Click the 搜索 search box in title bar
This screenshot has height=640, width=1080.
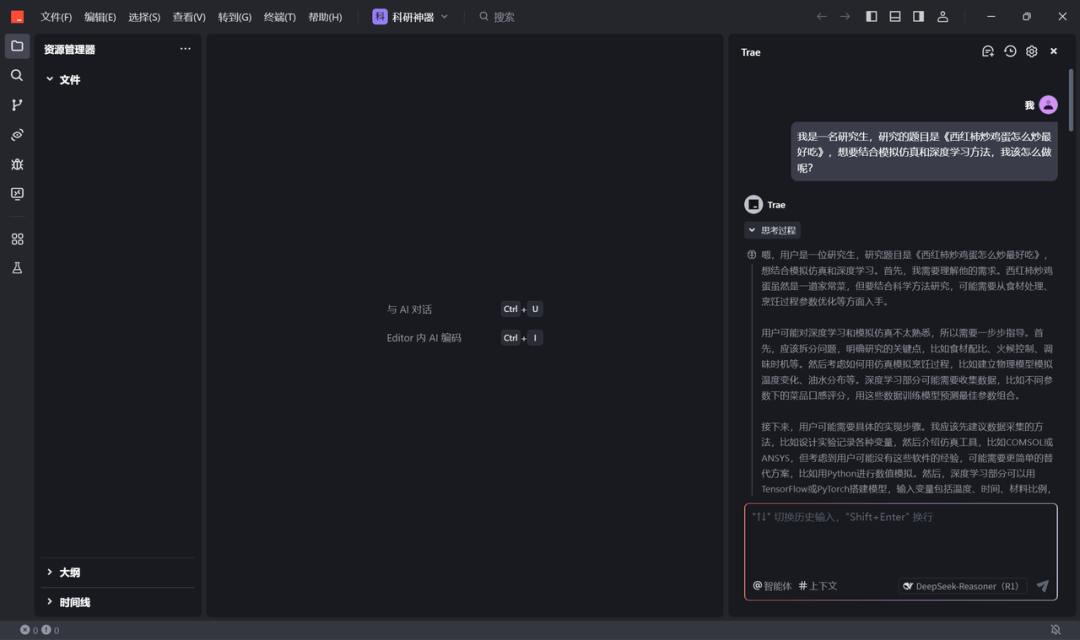pyautogui.click(x=497, y=17)
